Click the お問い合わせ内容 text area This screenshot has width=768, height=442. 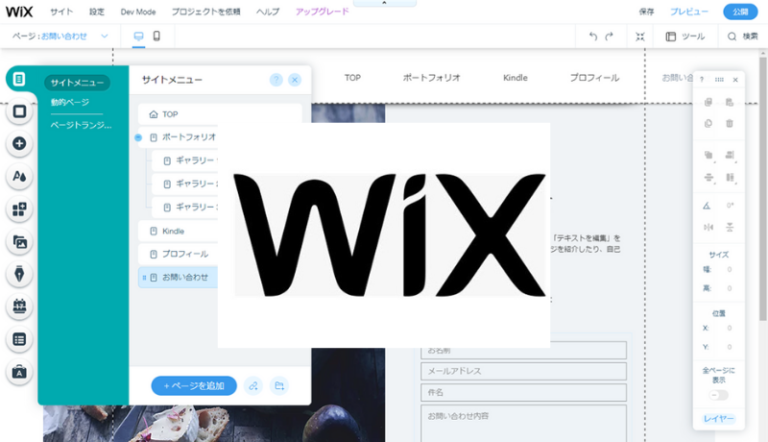click(x=524, y=423)
